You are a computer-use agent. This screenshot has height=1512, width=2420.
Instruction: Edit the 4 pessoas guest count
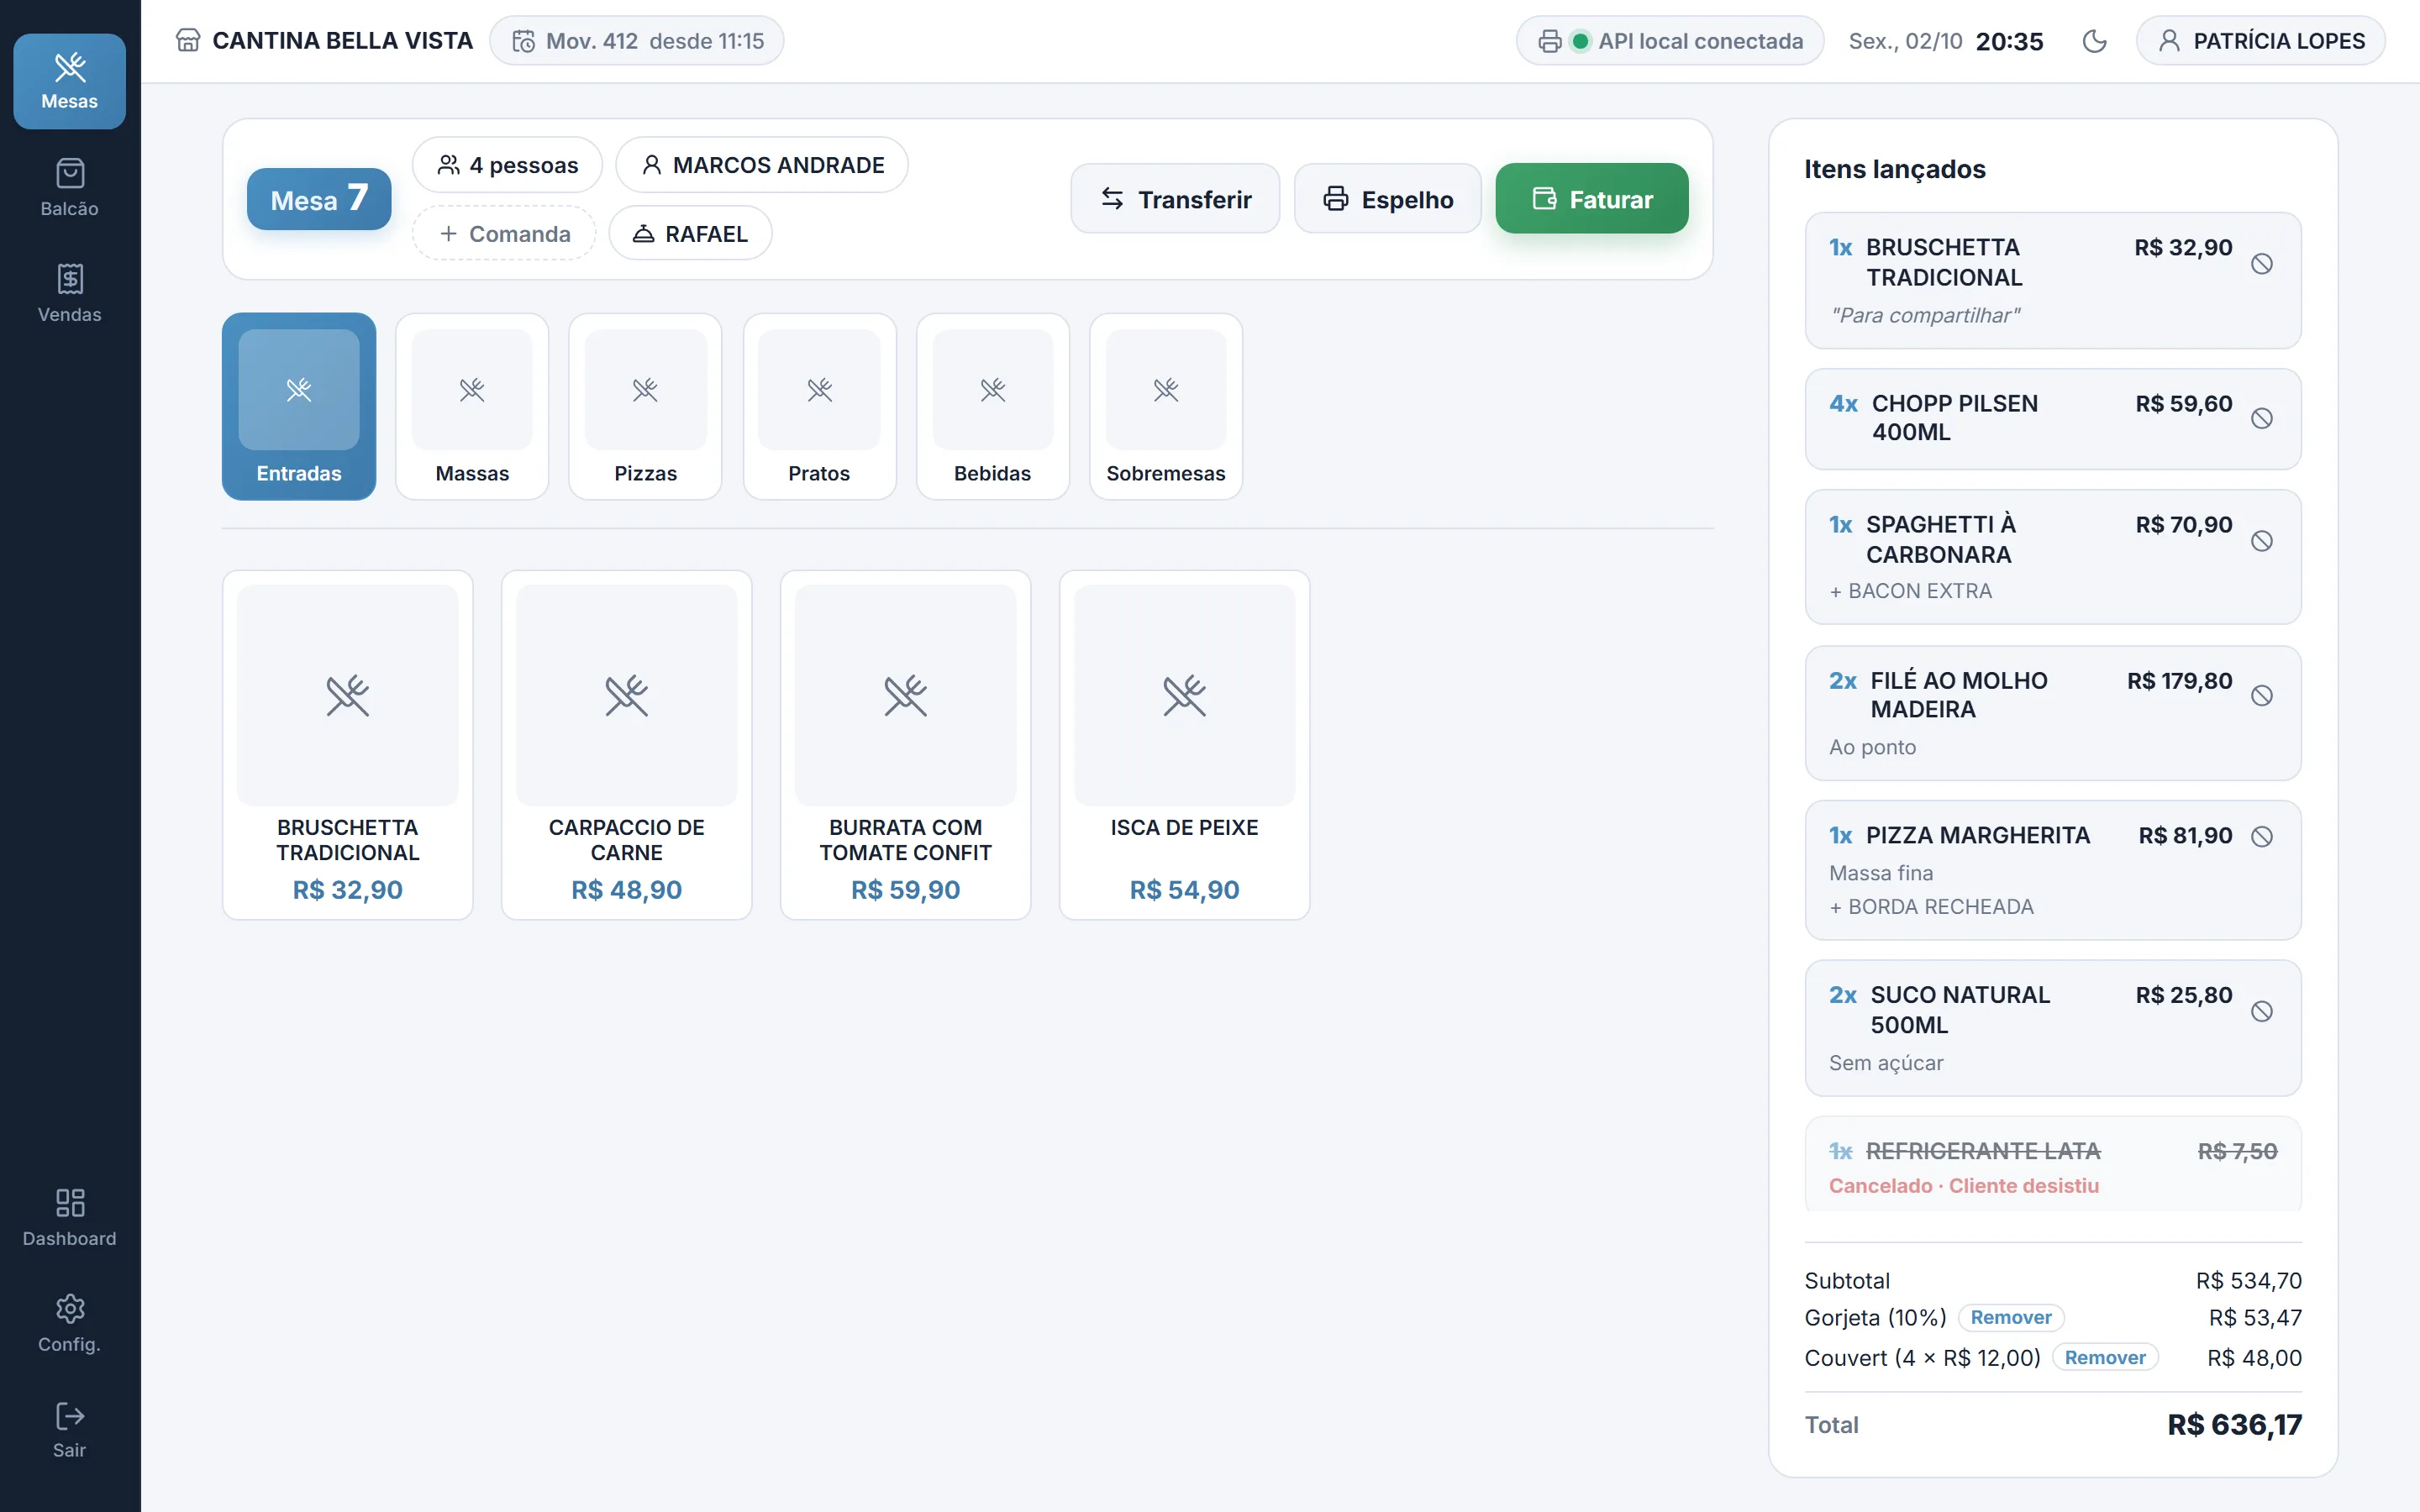point(507,165)
